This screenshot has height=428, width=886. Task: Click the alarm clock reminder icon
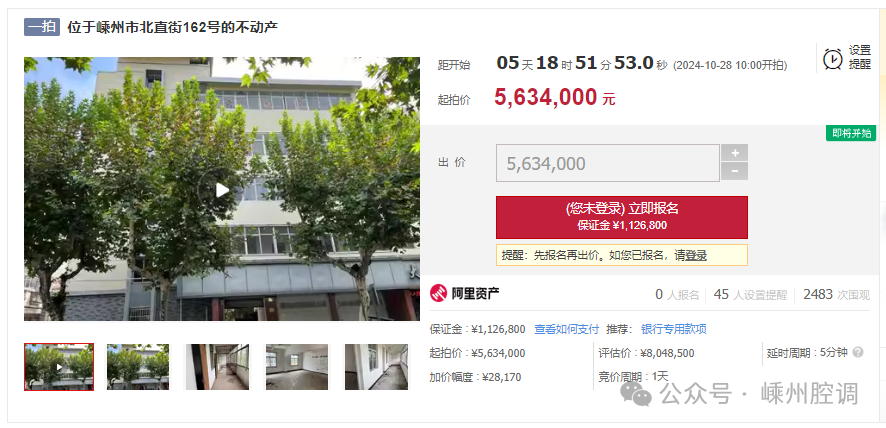832,58
